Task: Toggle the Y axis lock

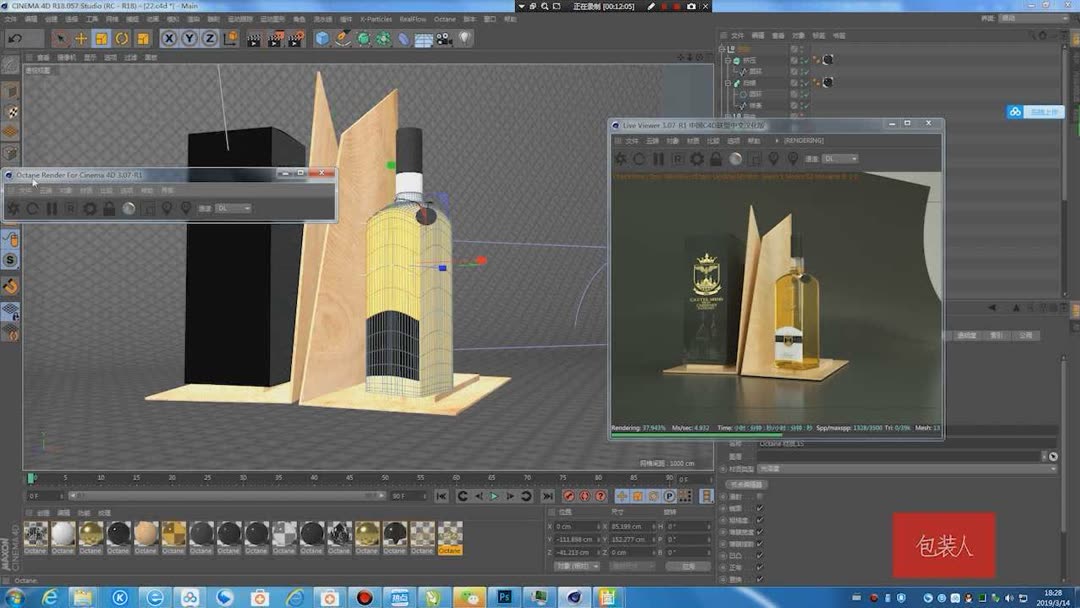Action: pyautogui.click(x=189, y=39)
